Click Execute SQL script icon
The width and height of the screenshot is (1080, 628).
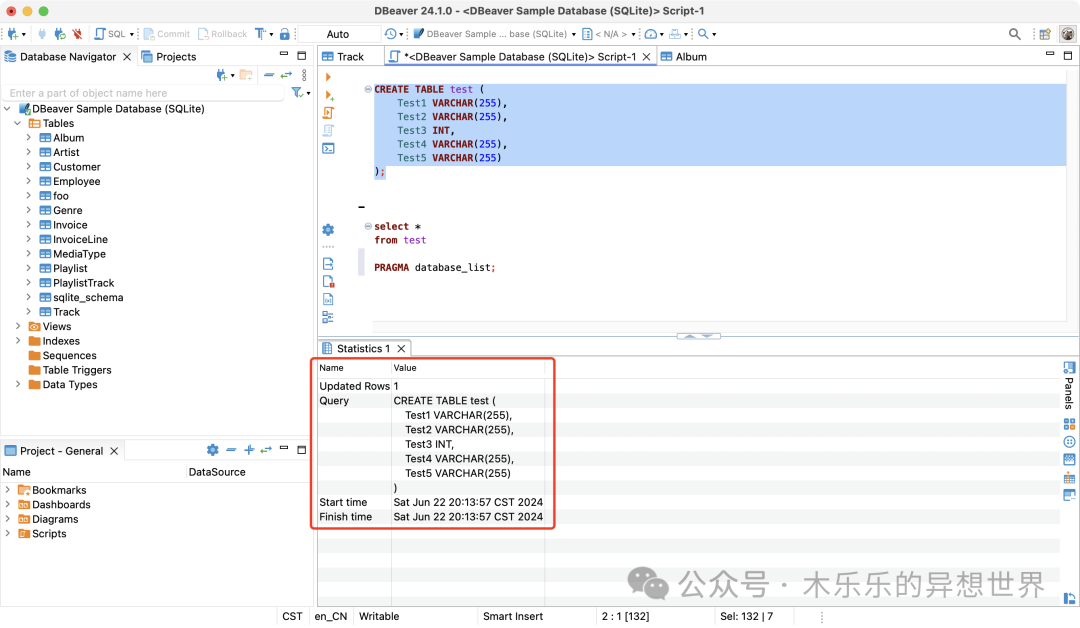[329, 113]
